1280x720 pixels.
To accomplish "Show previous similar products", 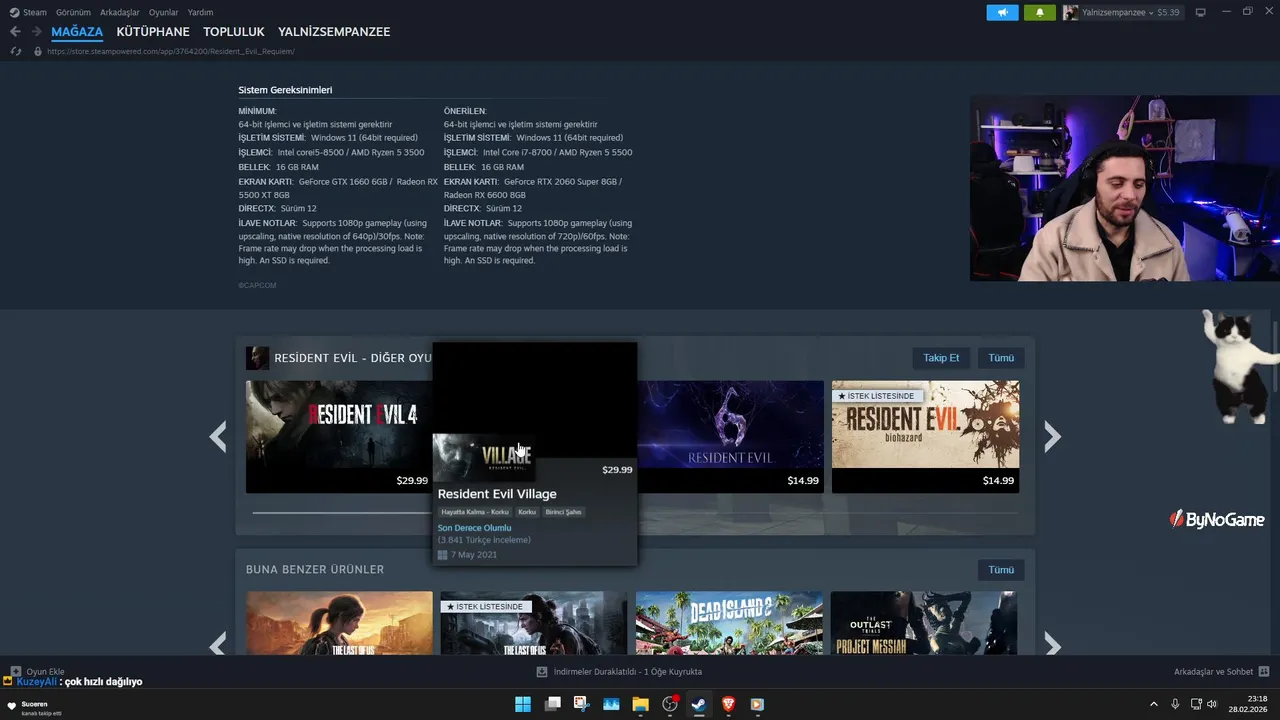I will click(x=218, y=644).
